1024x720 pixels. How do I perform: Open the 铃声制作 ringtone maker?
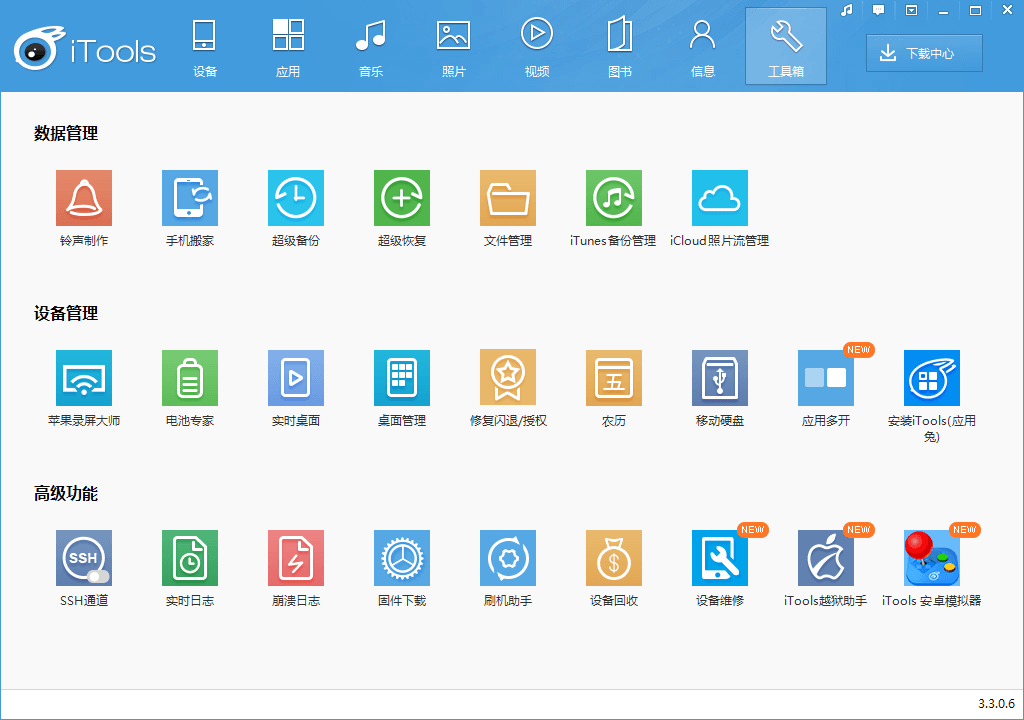84,198
